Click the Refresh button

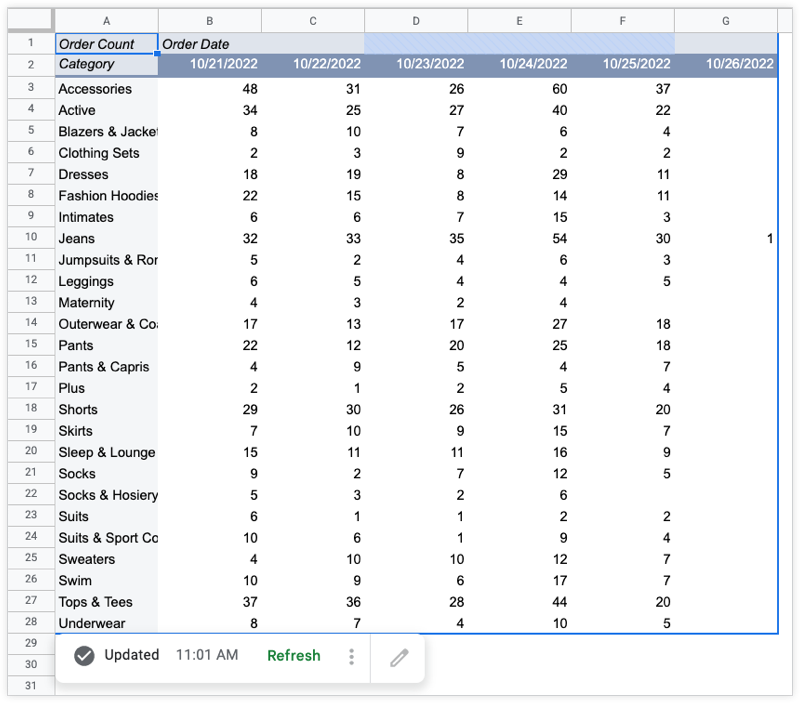click(x=293, y=656)
